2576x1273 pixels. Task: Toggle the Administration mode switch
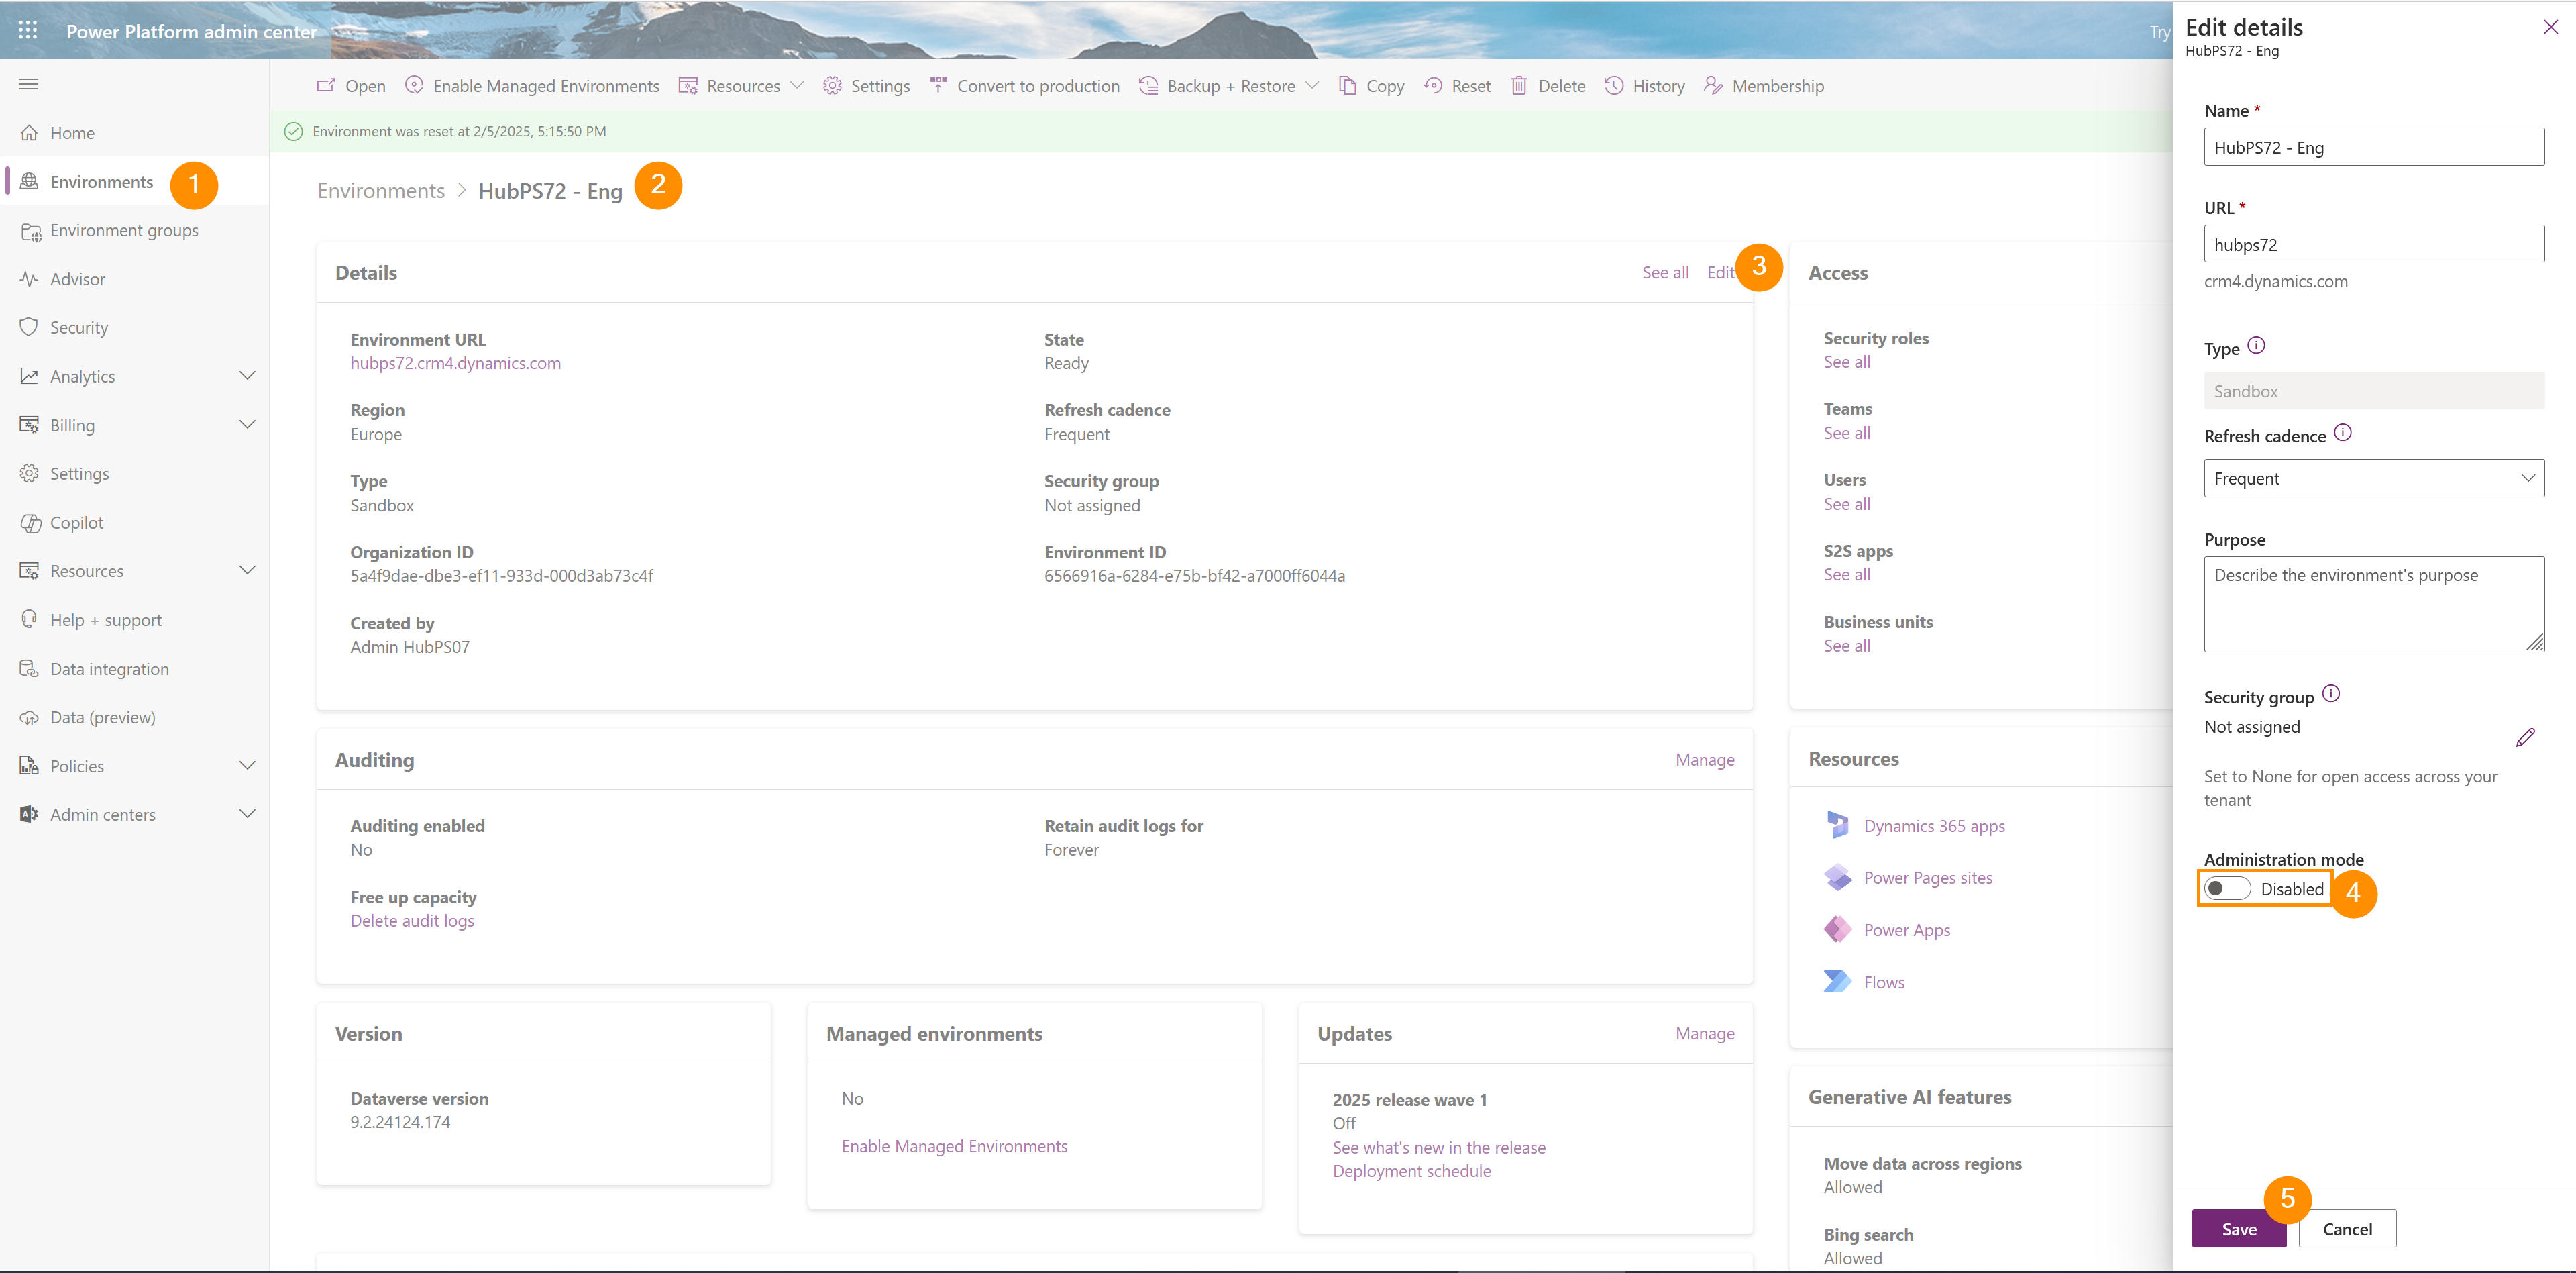point(2227,888)
